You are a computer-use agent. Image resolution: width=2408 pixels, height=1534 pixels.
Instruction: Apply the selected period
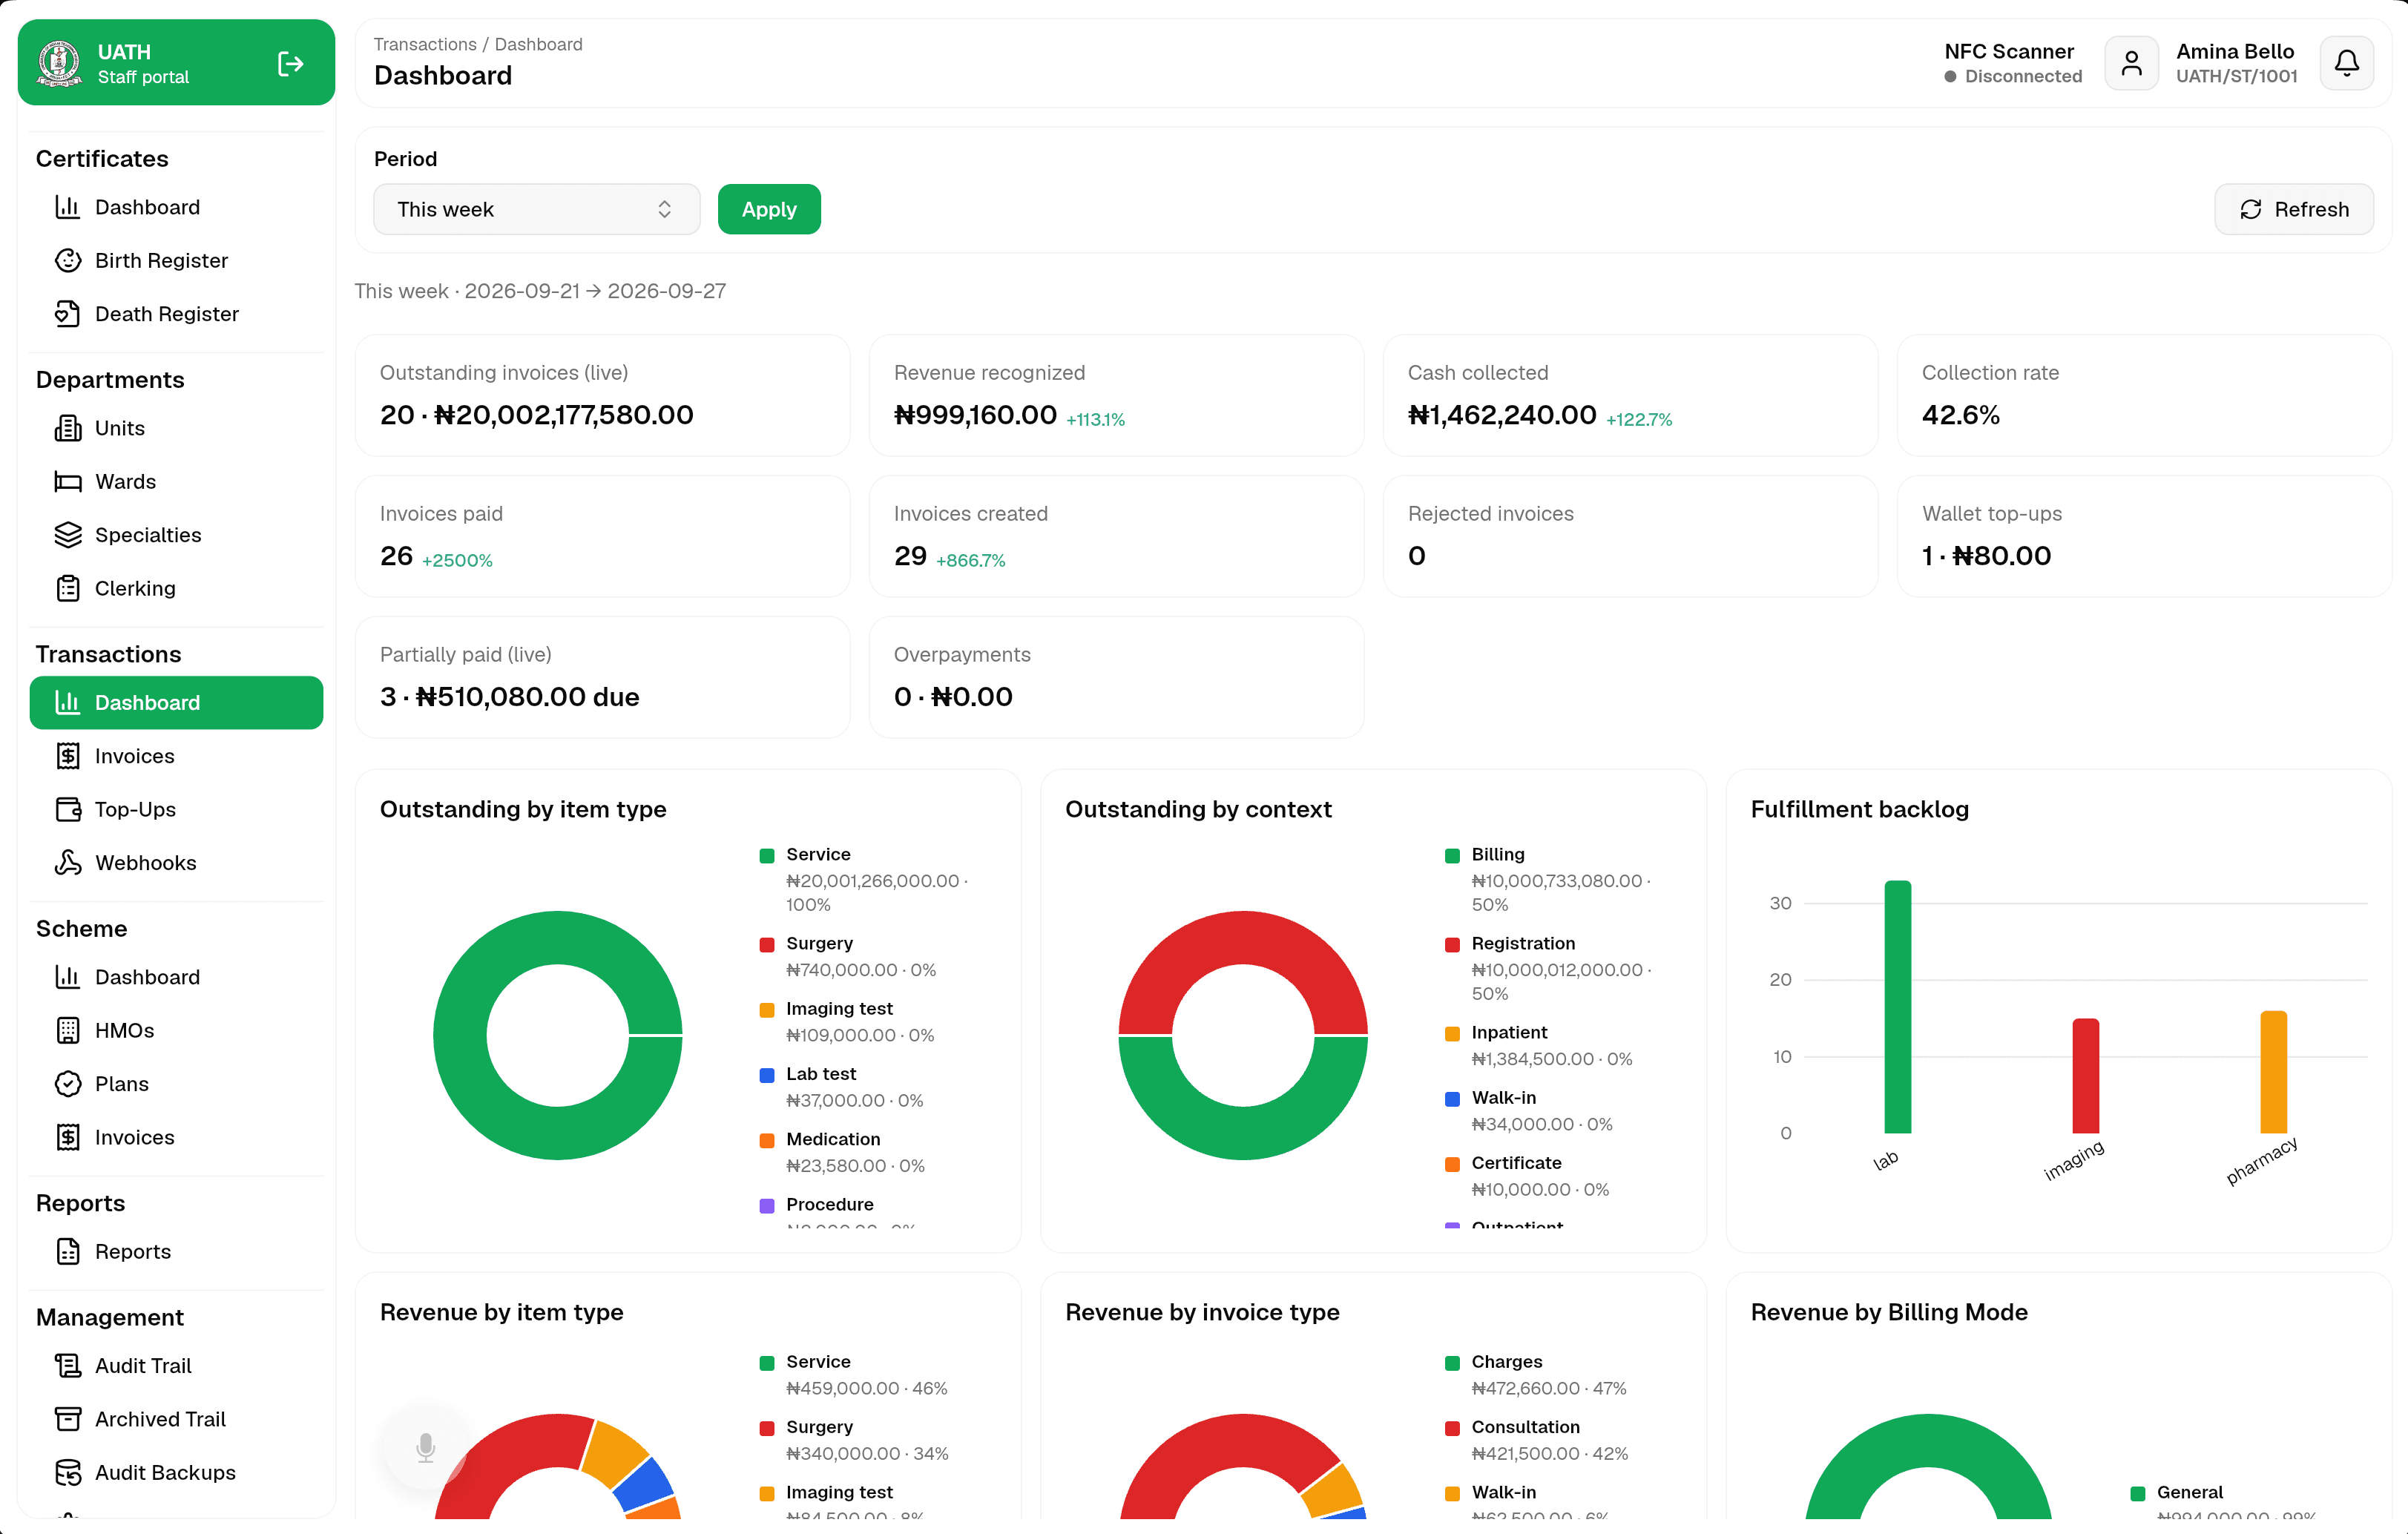769,209
